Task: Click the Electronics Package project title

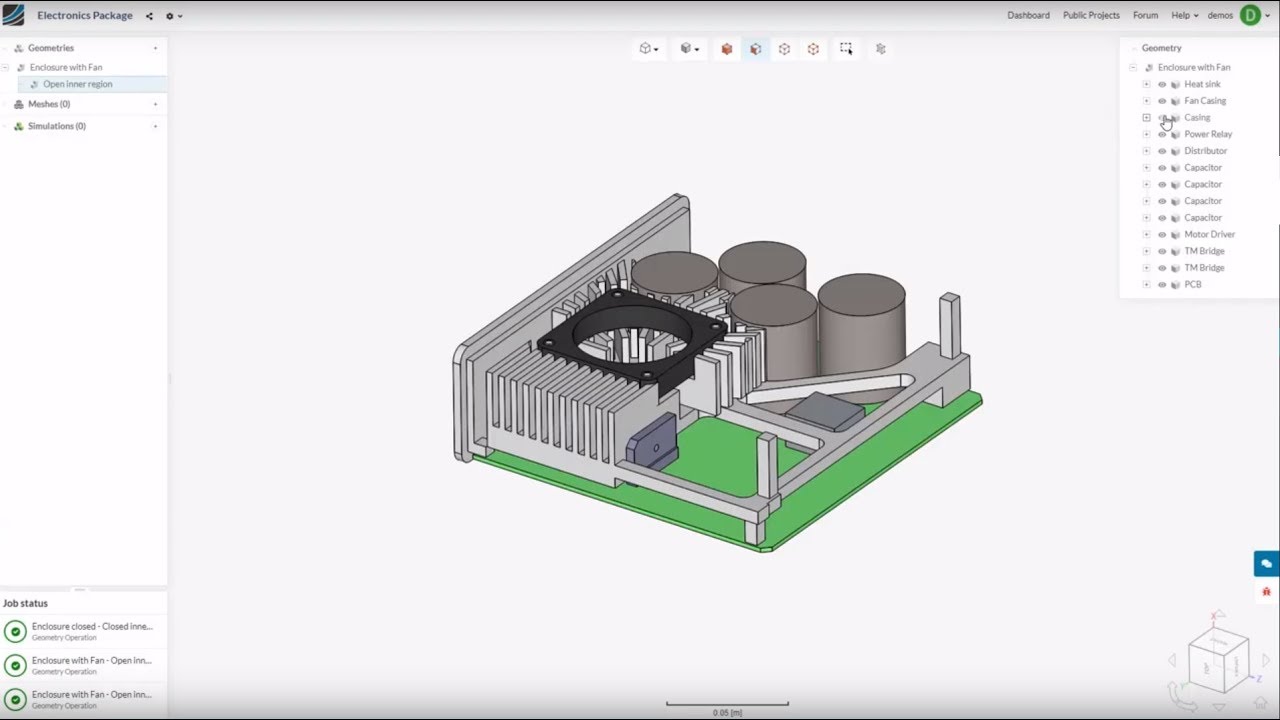Action: point(85,16)
